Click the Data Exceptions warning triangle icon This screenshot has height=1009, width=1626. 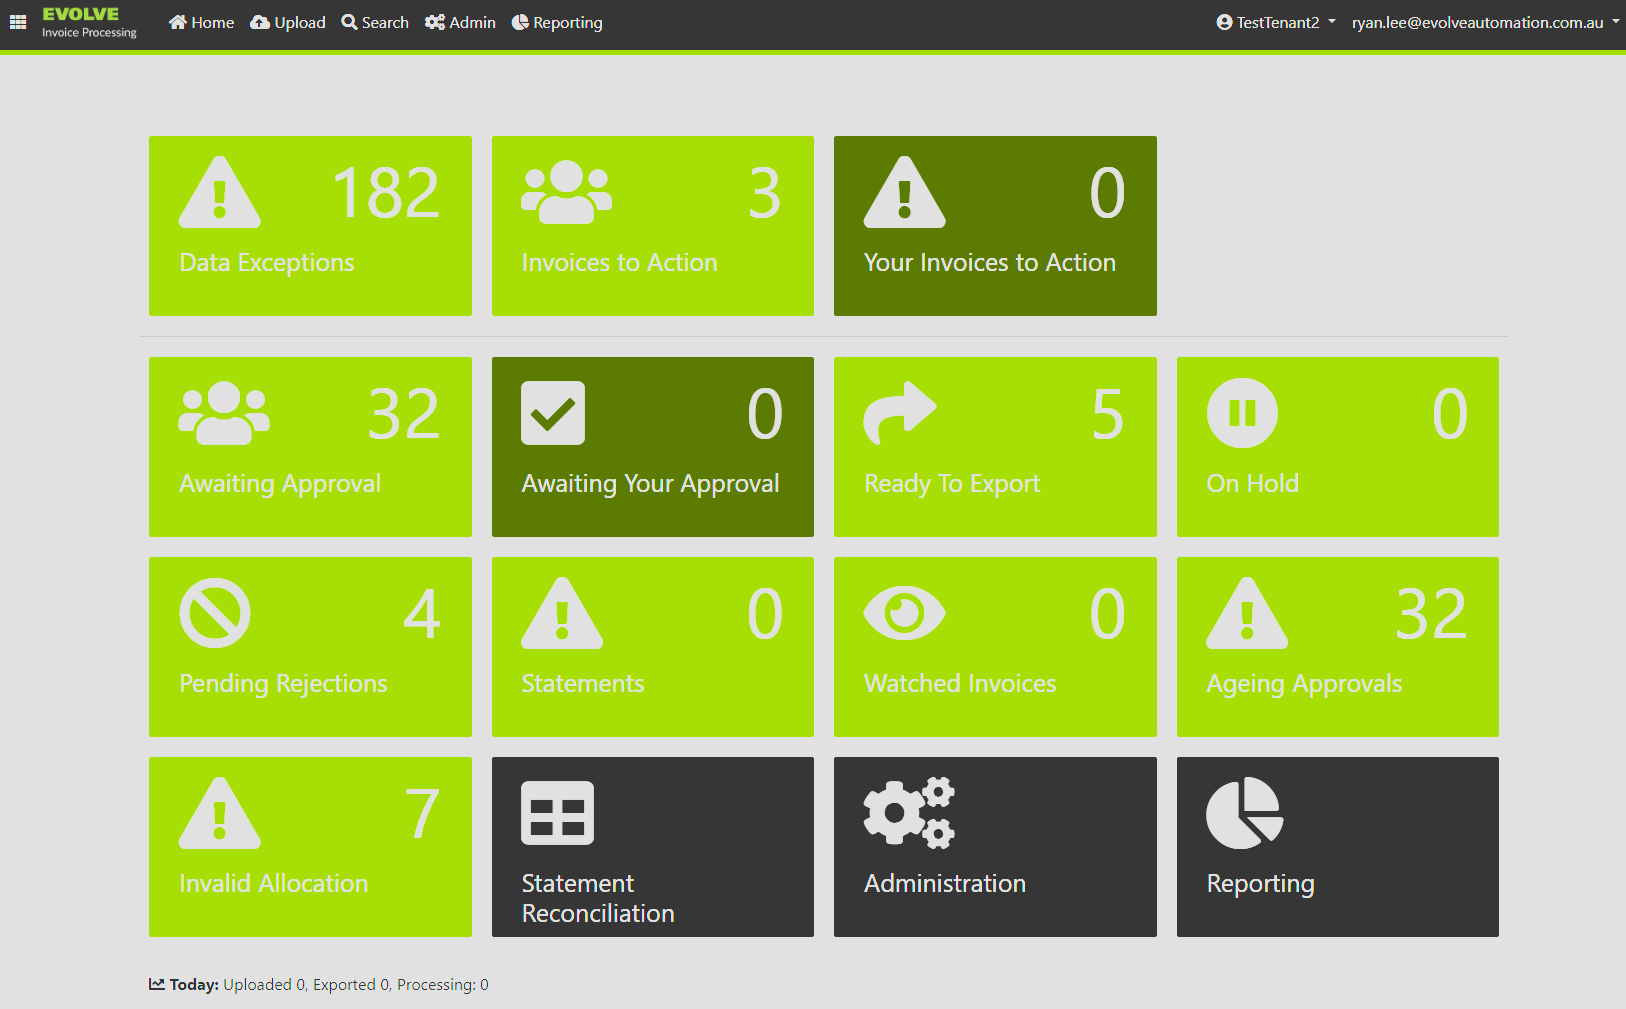click(220, 193)
